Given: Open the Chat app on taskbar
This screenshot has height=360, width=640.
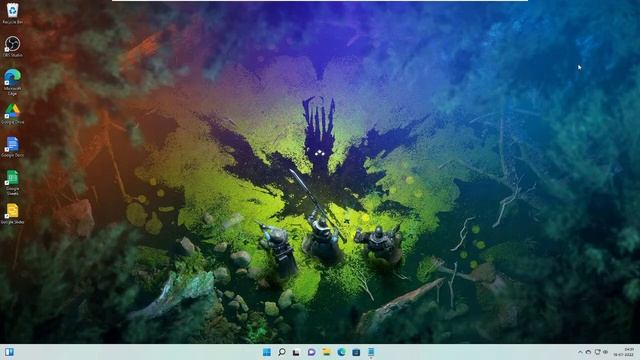Looking at the screenshot, I should (311, 352).
